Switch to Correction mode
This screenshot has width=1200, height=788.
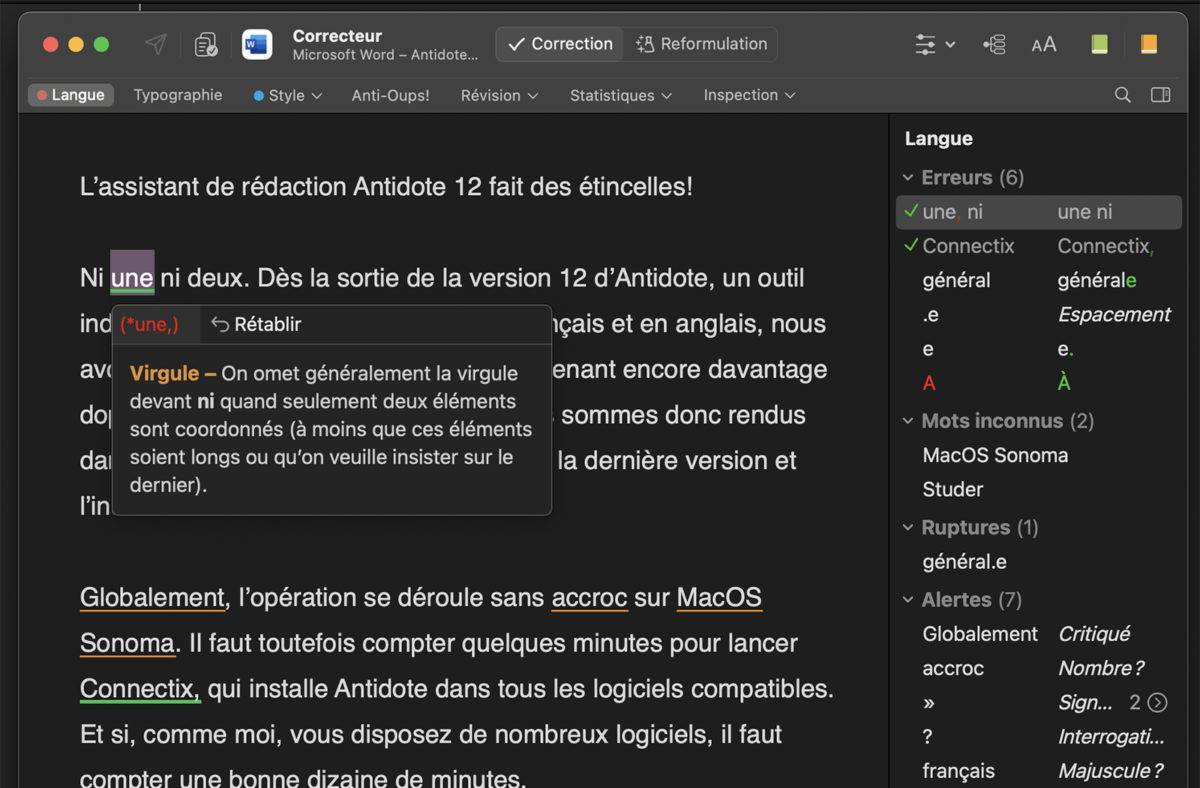coord(560,44)
